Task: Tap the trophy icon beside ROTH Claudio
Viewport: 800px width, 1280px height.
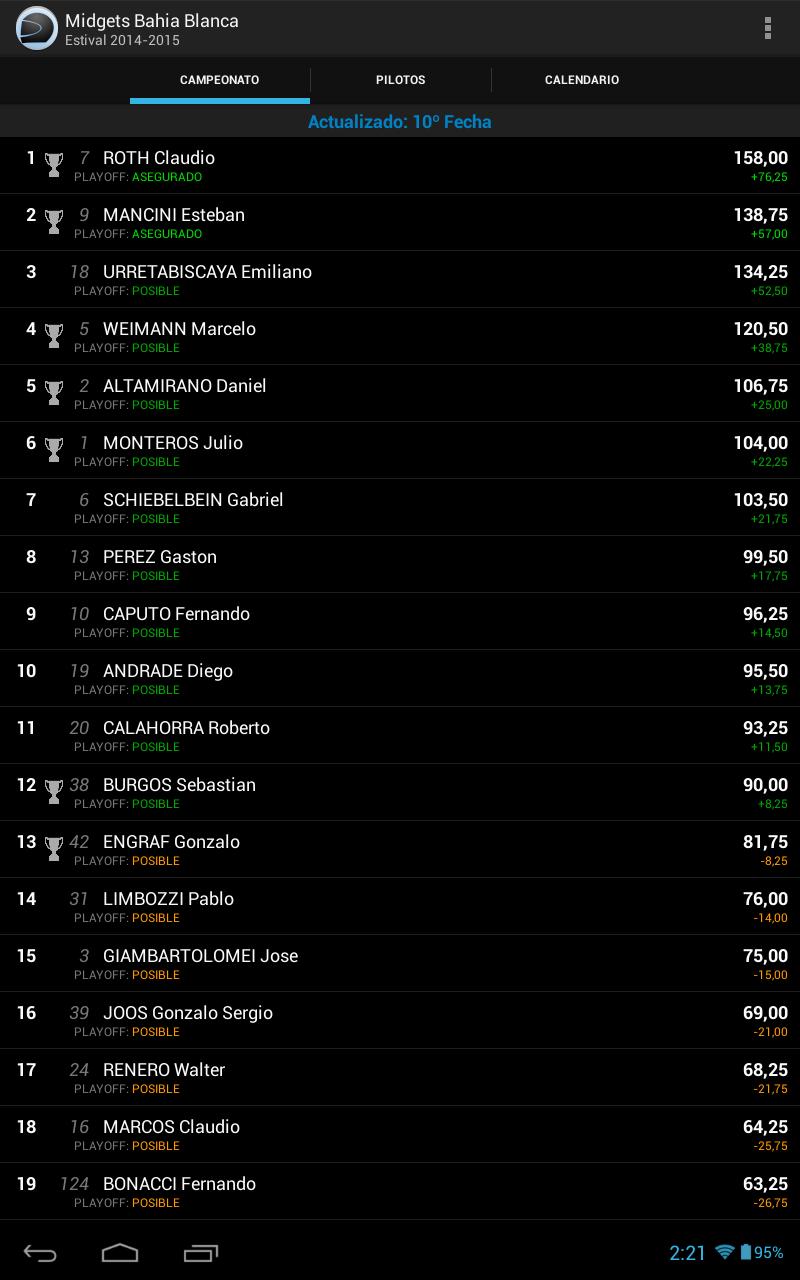Action: click(x=54, y=164)
